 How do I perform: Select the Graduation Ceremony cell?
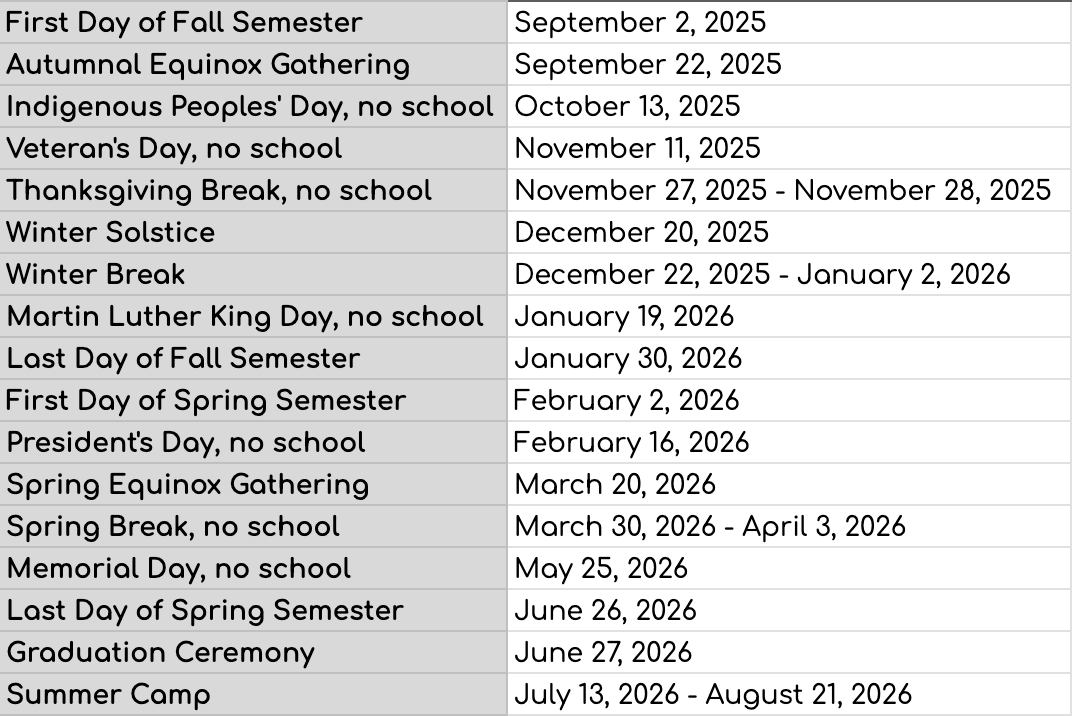pyautogui.click(x=253, y=653)
